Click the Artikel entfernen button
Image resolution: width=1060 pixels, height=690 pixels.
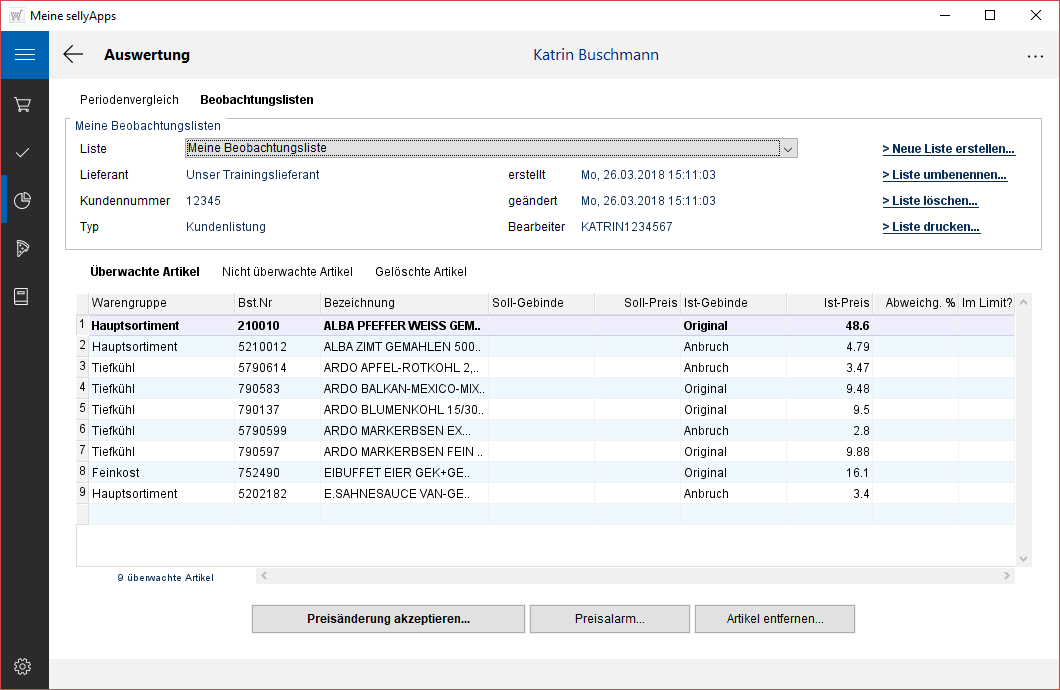click(x=774, y=619)
